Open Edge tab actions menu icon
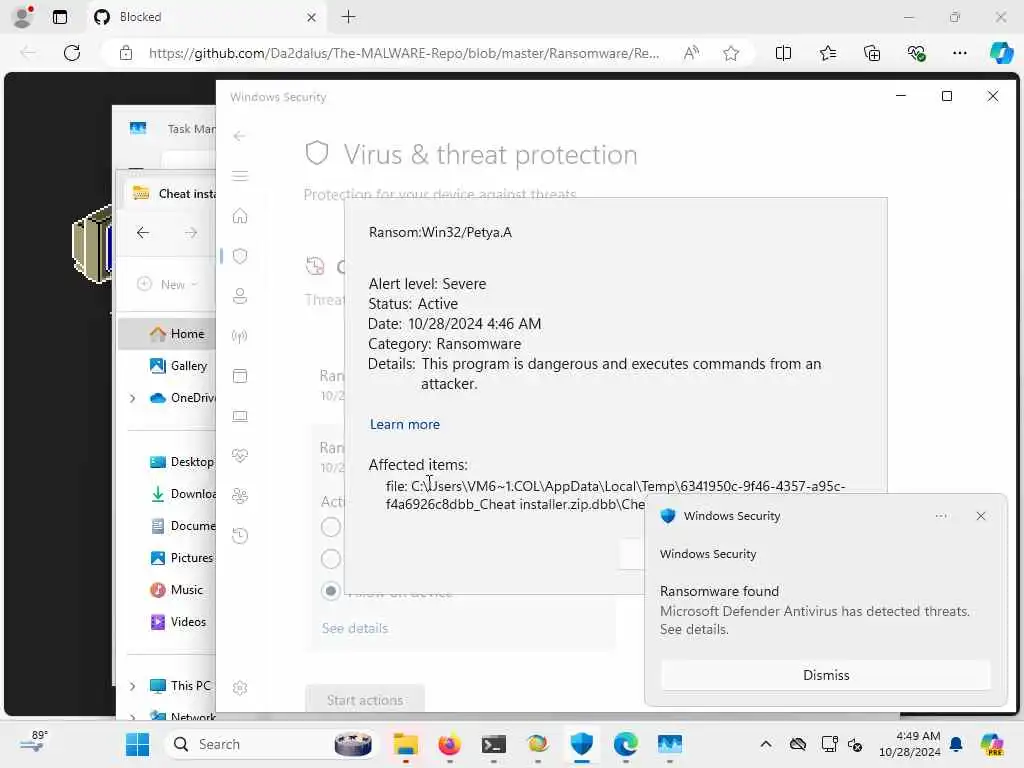This screenshot has height=768, width=1024. click(59, 17)
